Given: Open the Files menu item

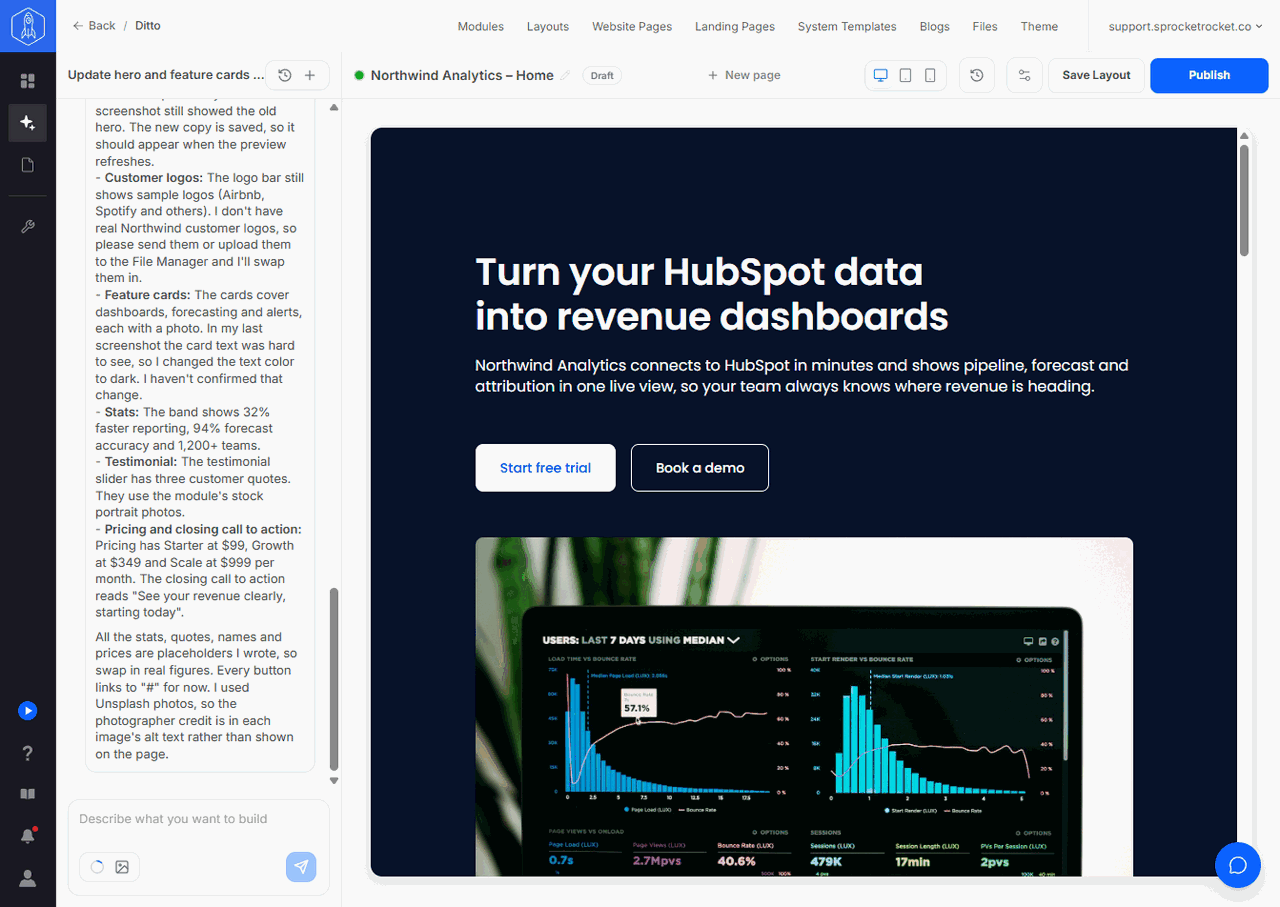Looking at the screenshot, I should click(x=985, y=26).
